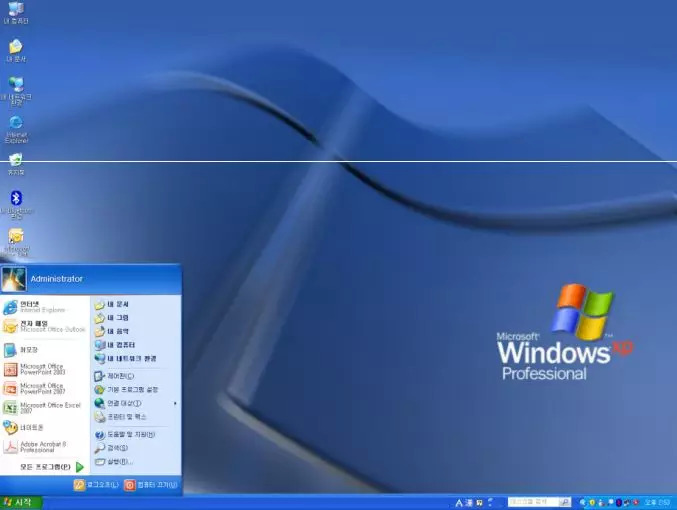The image size is (677, 510).
Task: Click 컴퓨터 끄기 (Turn Off Computer) button
Action: coord(151,485)
